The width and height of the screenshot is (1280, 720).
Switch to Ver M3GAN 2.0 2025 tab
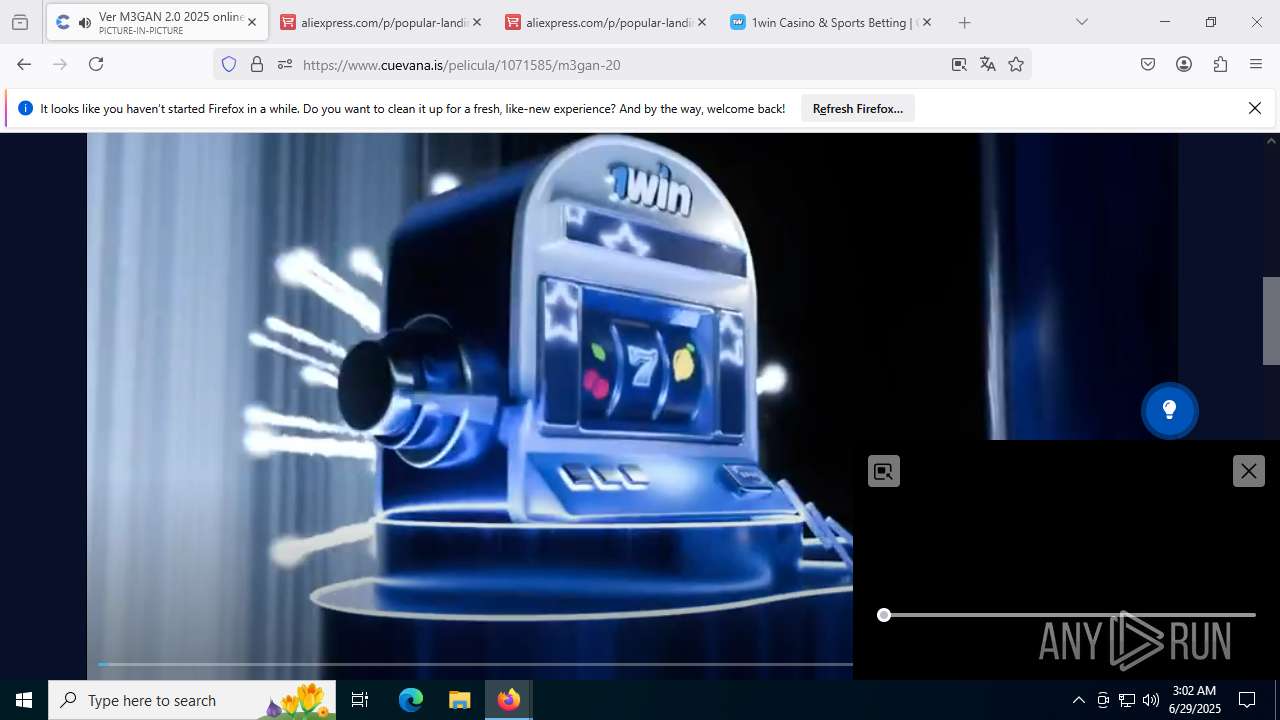coord(156,22)
